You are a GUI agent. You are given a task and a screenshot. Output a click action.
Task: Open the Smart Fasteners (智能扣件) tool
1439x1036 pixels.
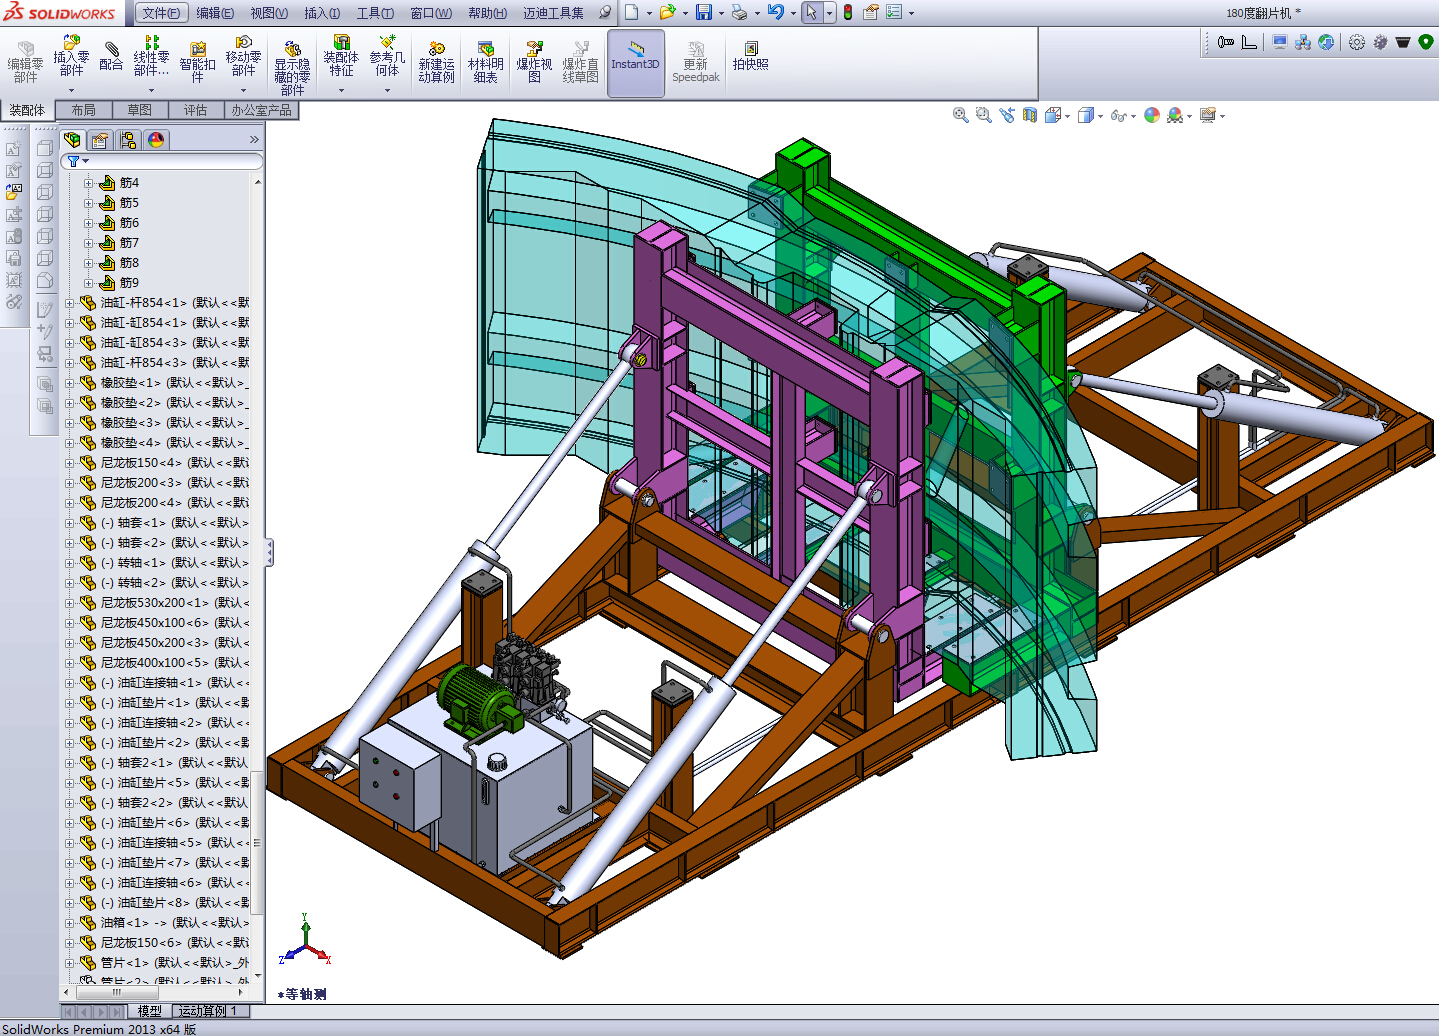(197, 62)
